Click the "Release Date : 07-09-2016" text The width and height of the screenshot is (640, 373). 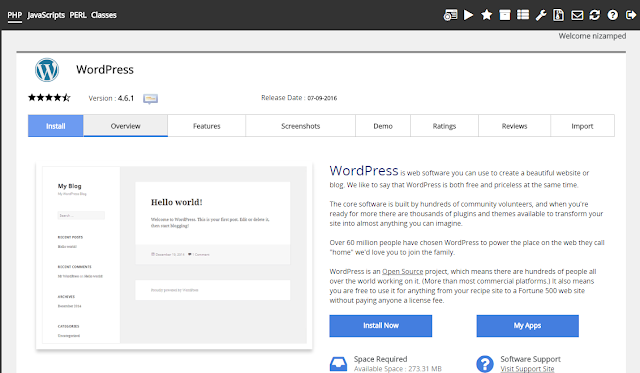299,98
